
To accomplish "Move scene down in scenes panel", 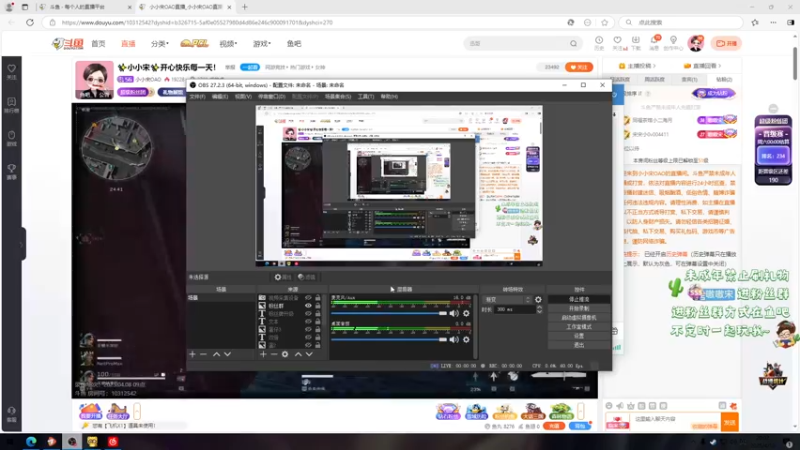I will pos(228,354).
